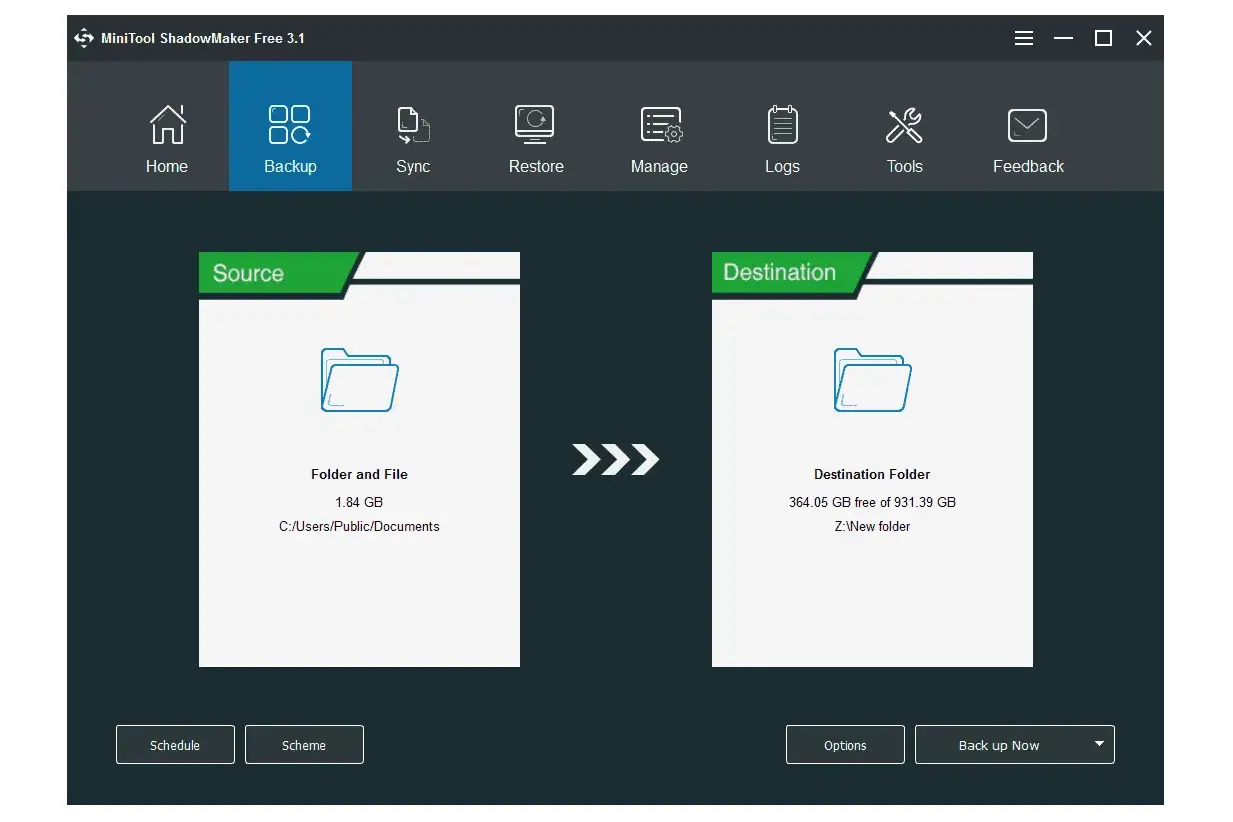This screenshot has width=1233, height=822.
Task: Open the Tools wrench icon
Action: coord(905,125)
